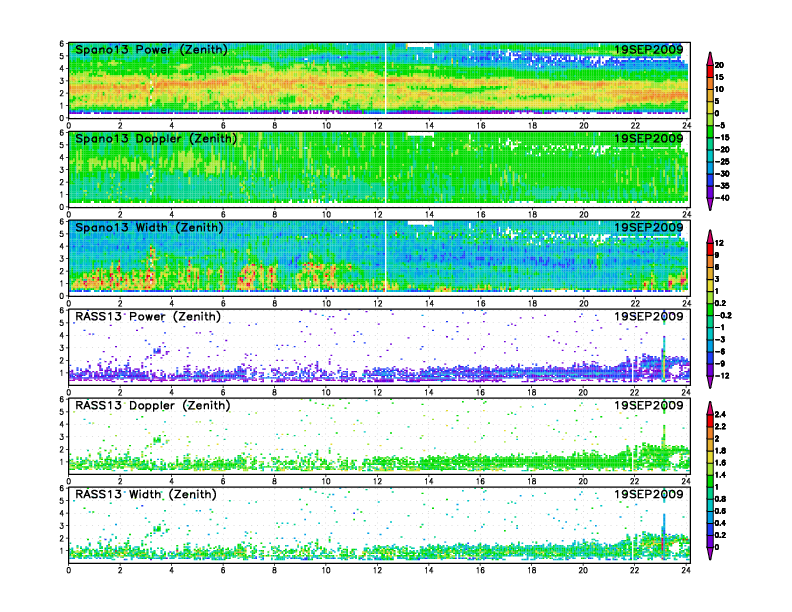Click the '0.8' label on the bottom colorbar
The image size is (792, 612).
(x=720, y=499)
